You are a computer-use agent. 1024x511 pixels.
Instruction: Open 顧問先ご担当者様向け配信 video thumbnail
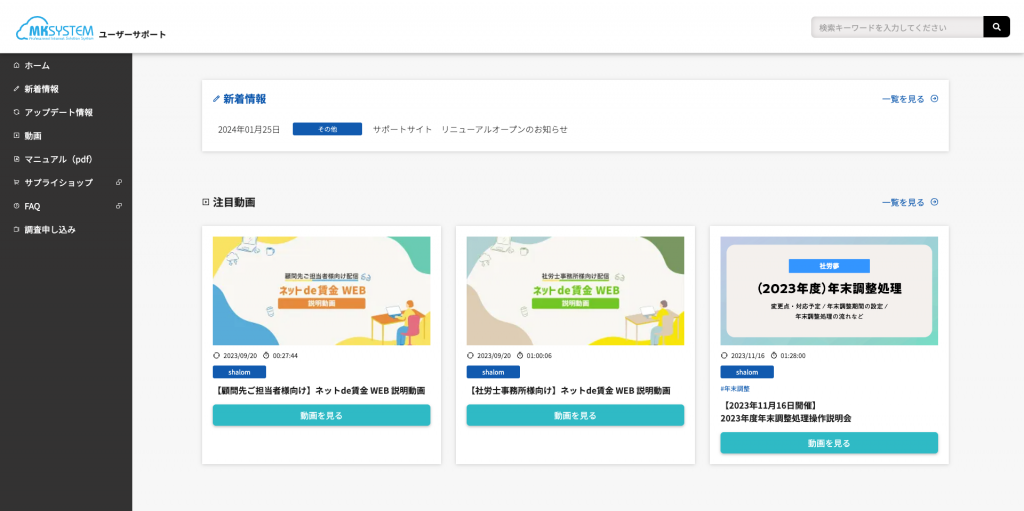[x=321, y=291]
